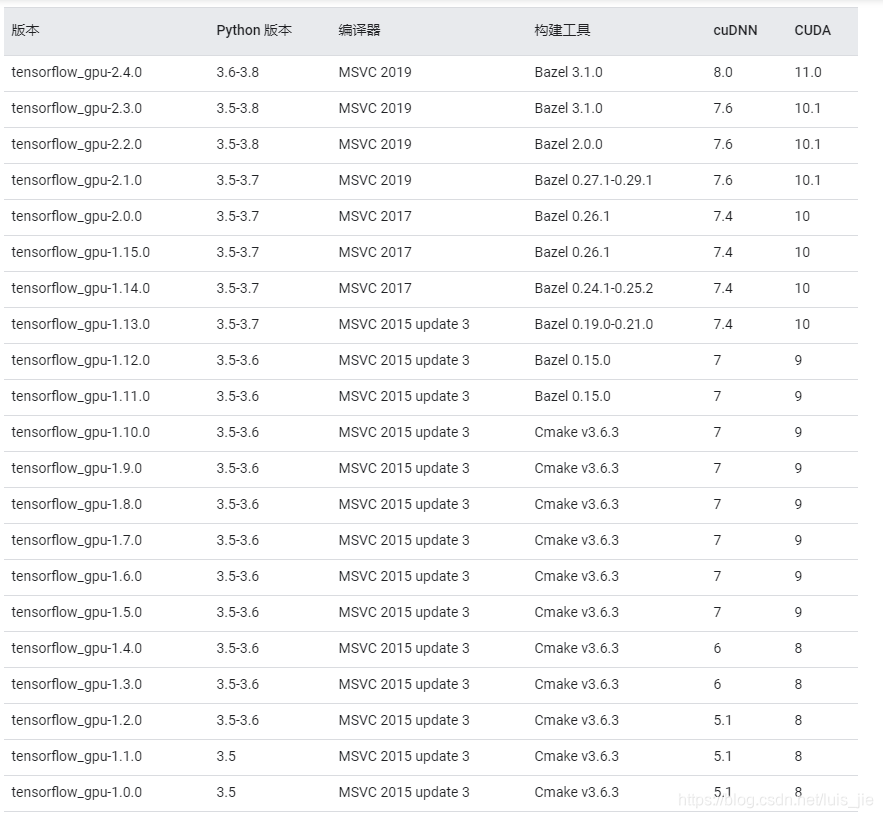
Task: Click Bazel 0.27.1-0.29.1 build tool cell
Action: point(593,180)
